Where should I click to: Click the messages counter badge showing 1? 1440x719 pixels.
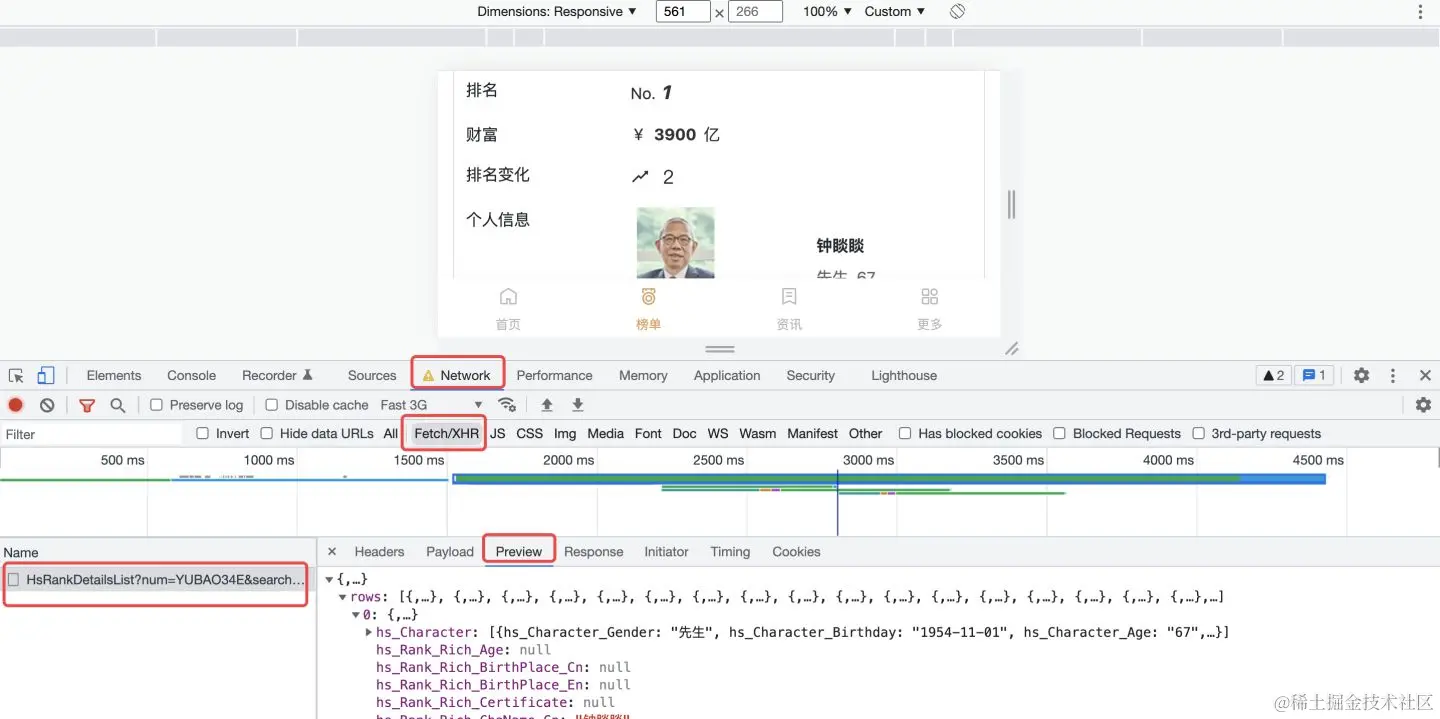pos(1314,375)
